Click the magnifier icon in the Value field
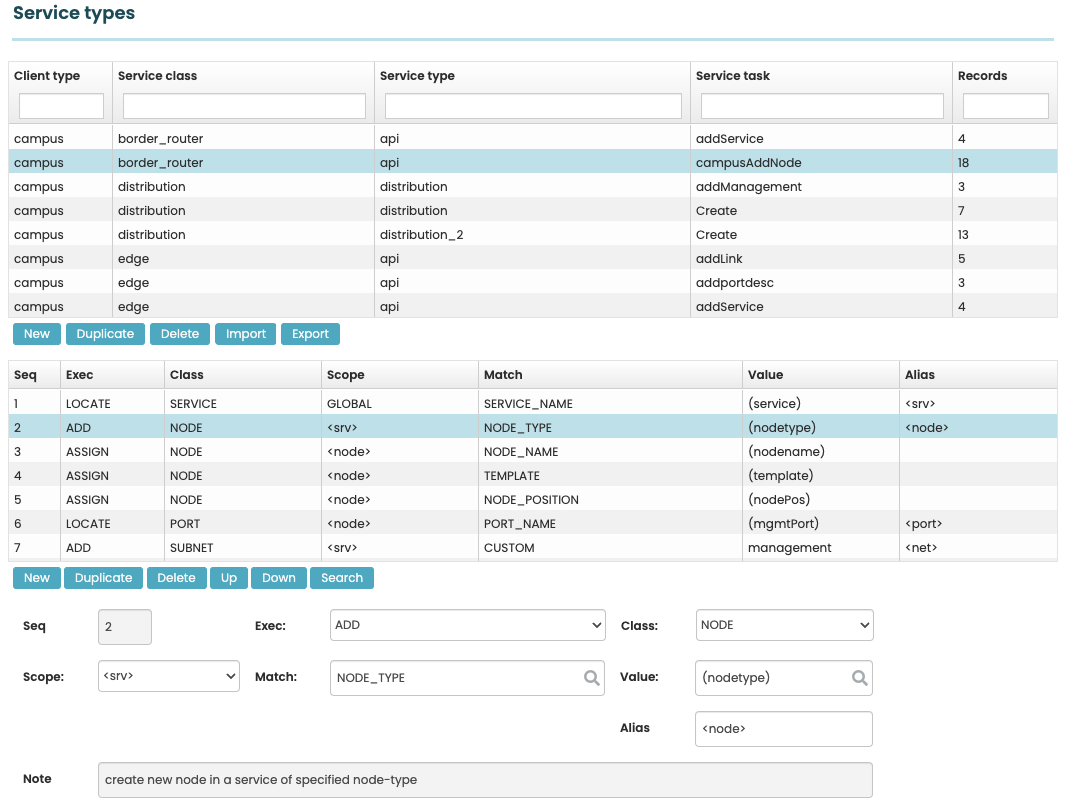1068x806 pixels. pyautogui.click(x=858, y=677)
